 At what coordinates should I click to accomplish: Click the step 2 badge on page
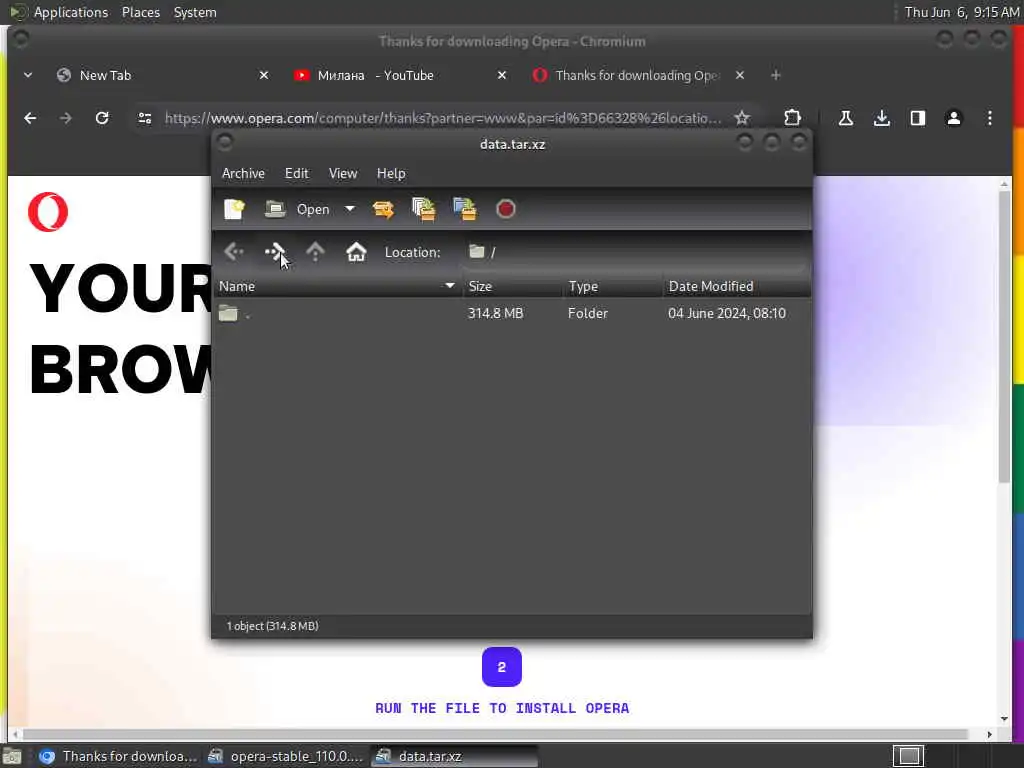[502, 667]
